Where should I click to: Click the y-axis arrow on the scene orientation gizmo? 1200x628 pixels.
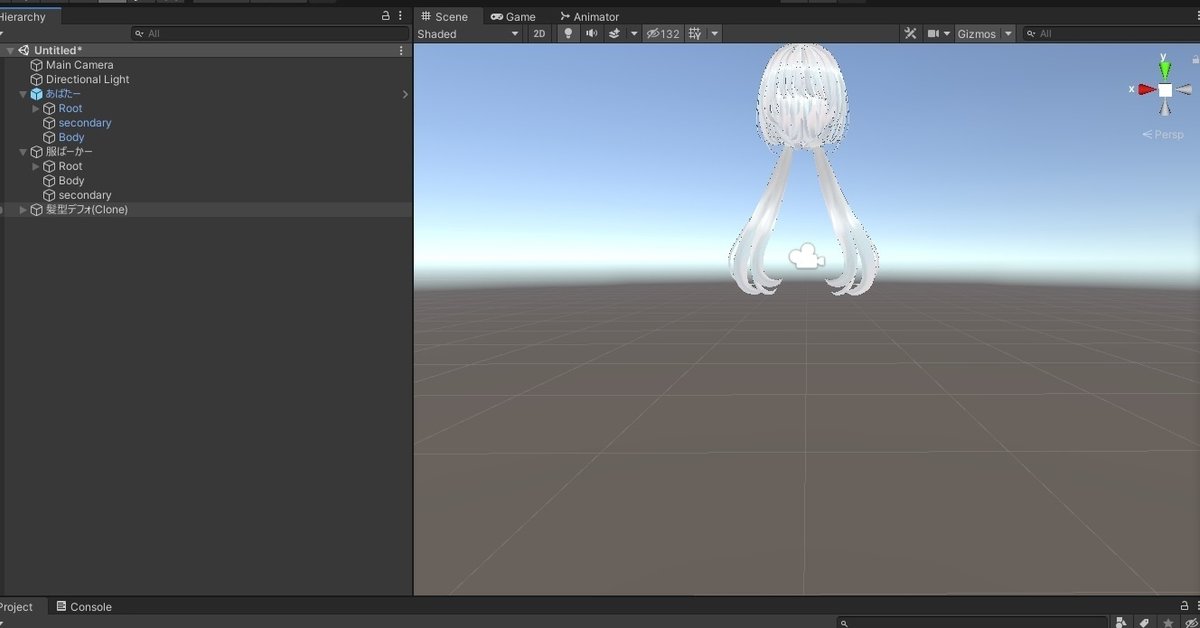1165,65
